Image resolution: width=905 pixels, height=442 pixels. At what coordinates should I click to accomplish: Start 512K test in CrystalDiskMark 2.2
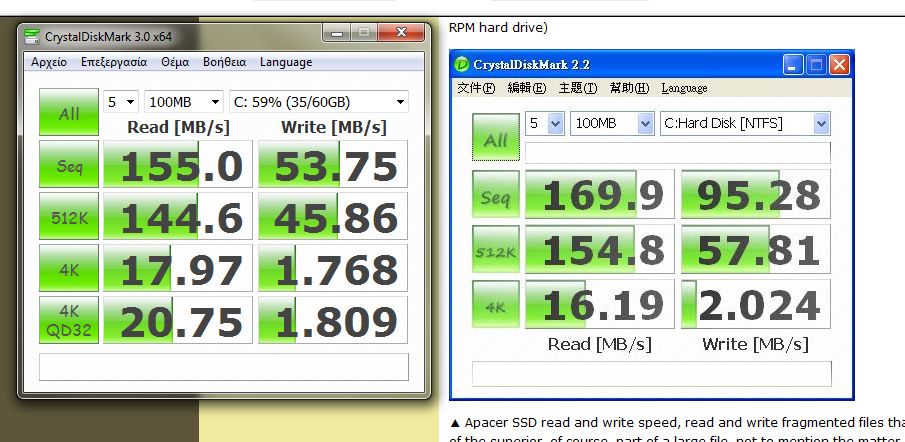point(496,249)
